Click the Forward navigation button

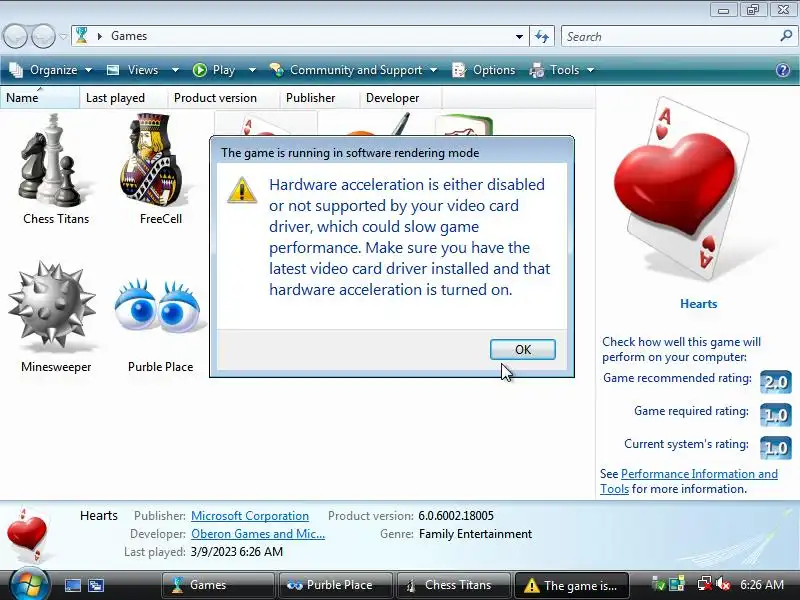pyautogui.click(x=43, y=37)
